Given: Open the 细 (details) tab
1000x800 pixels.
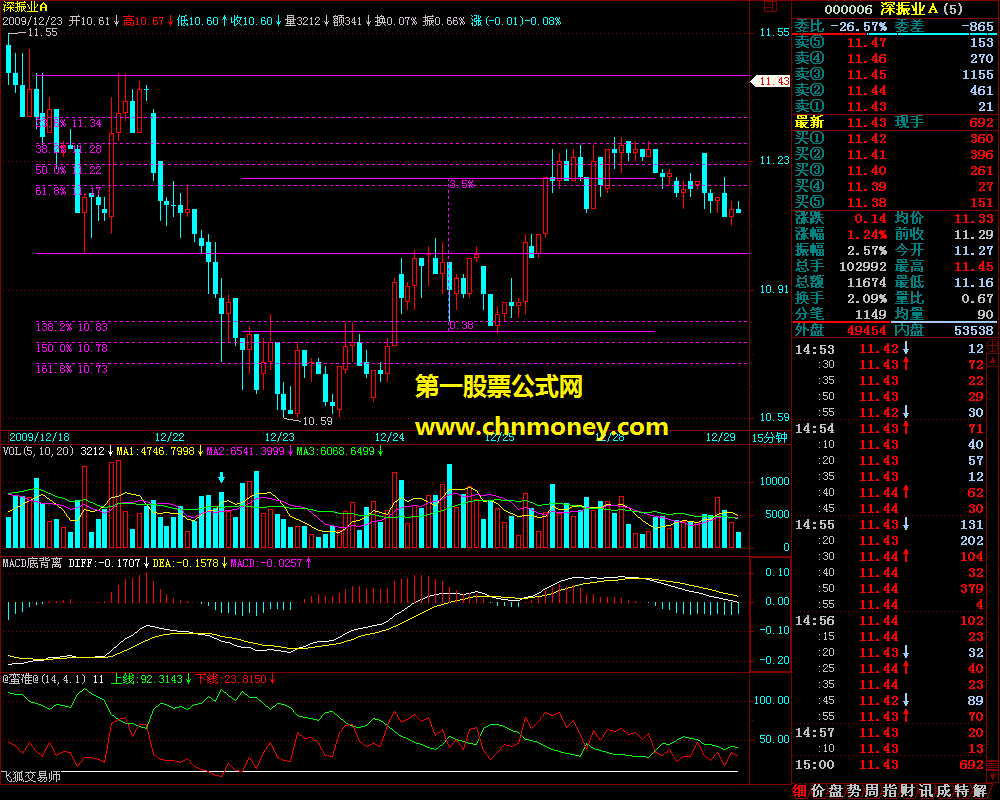Looking at the screenshot, I should pyautogui.click(x=800, y=791).
